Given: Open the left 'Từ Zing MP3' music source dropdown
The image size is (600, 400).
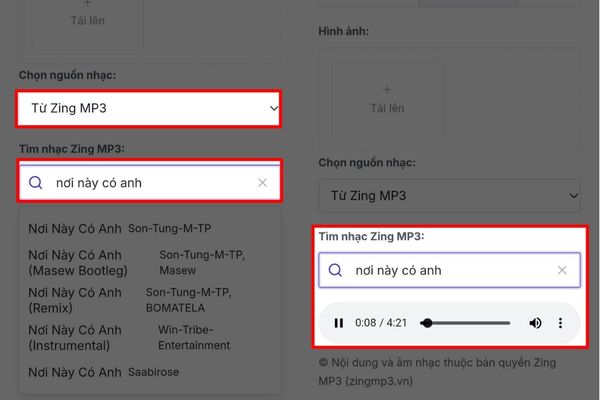Looking at the screenshot, I should coord(149,109).
